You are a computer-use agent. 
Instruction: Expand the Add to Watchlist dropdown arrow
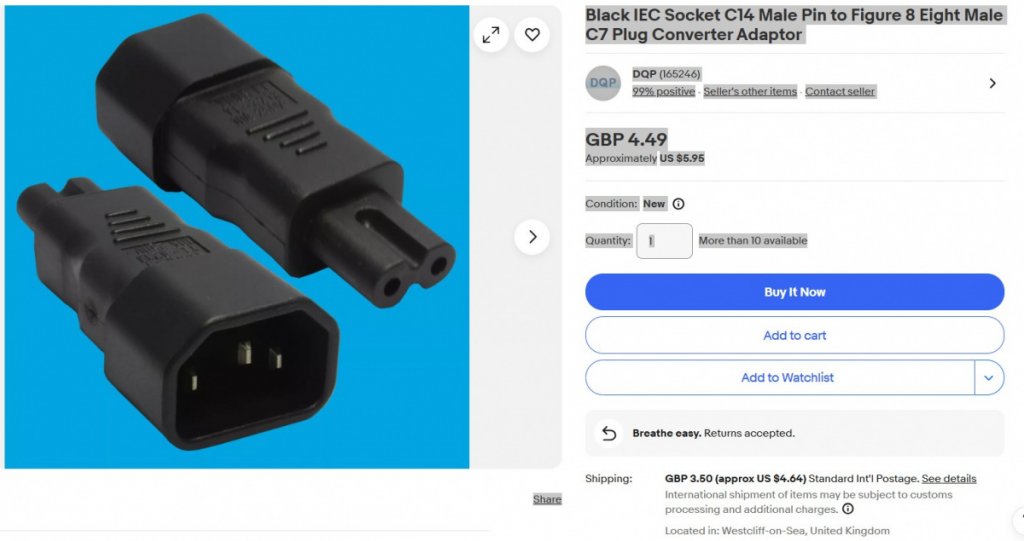point(989,378)
